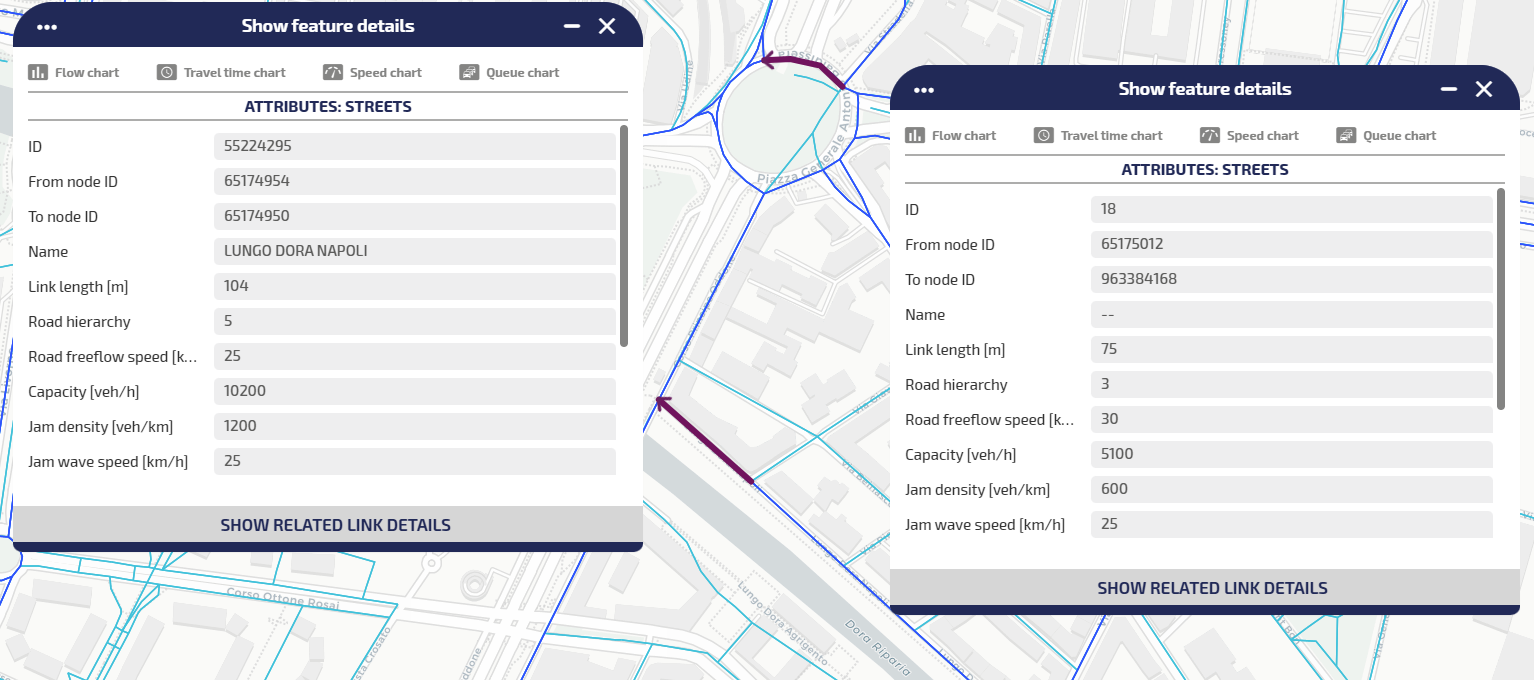Minimize the right feature details panel
Screen dimensions: 1534x680
point(1449,90)
